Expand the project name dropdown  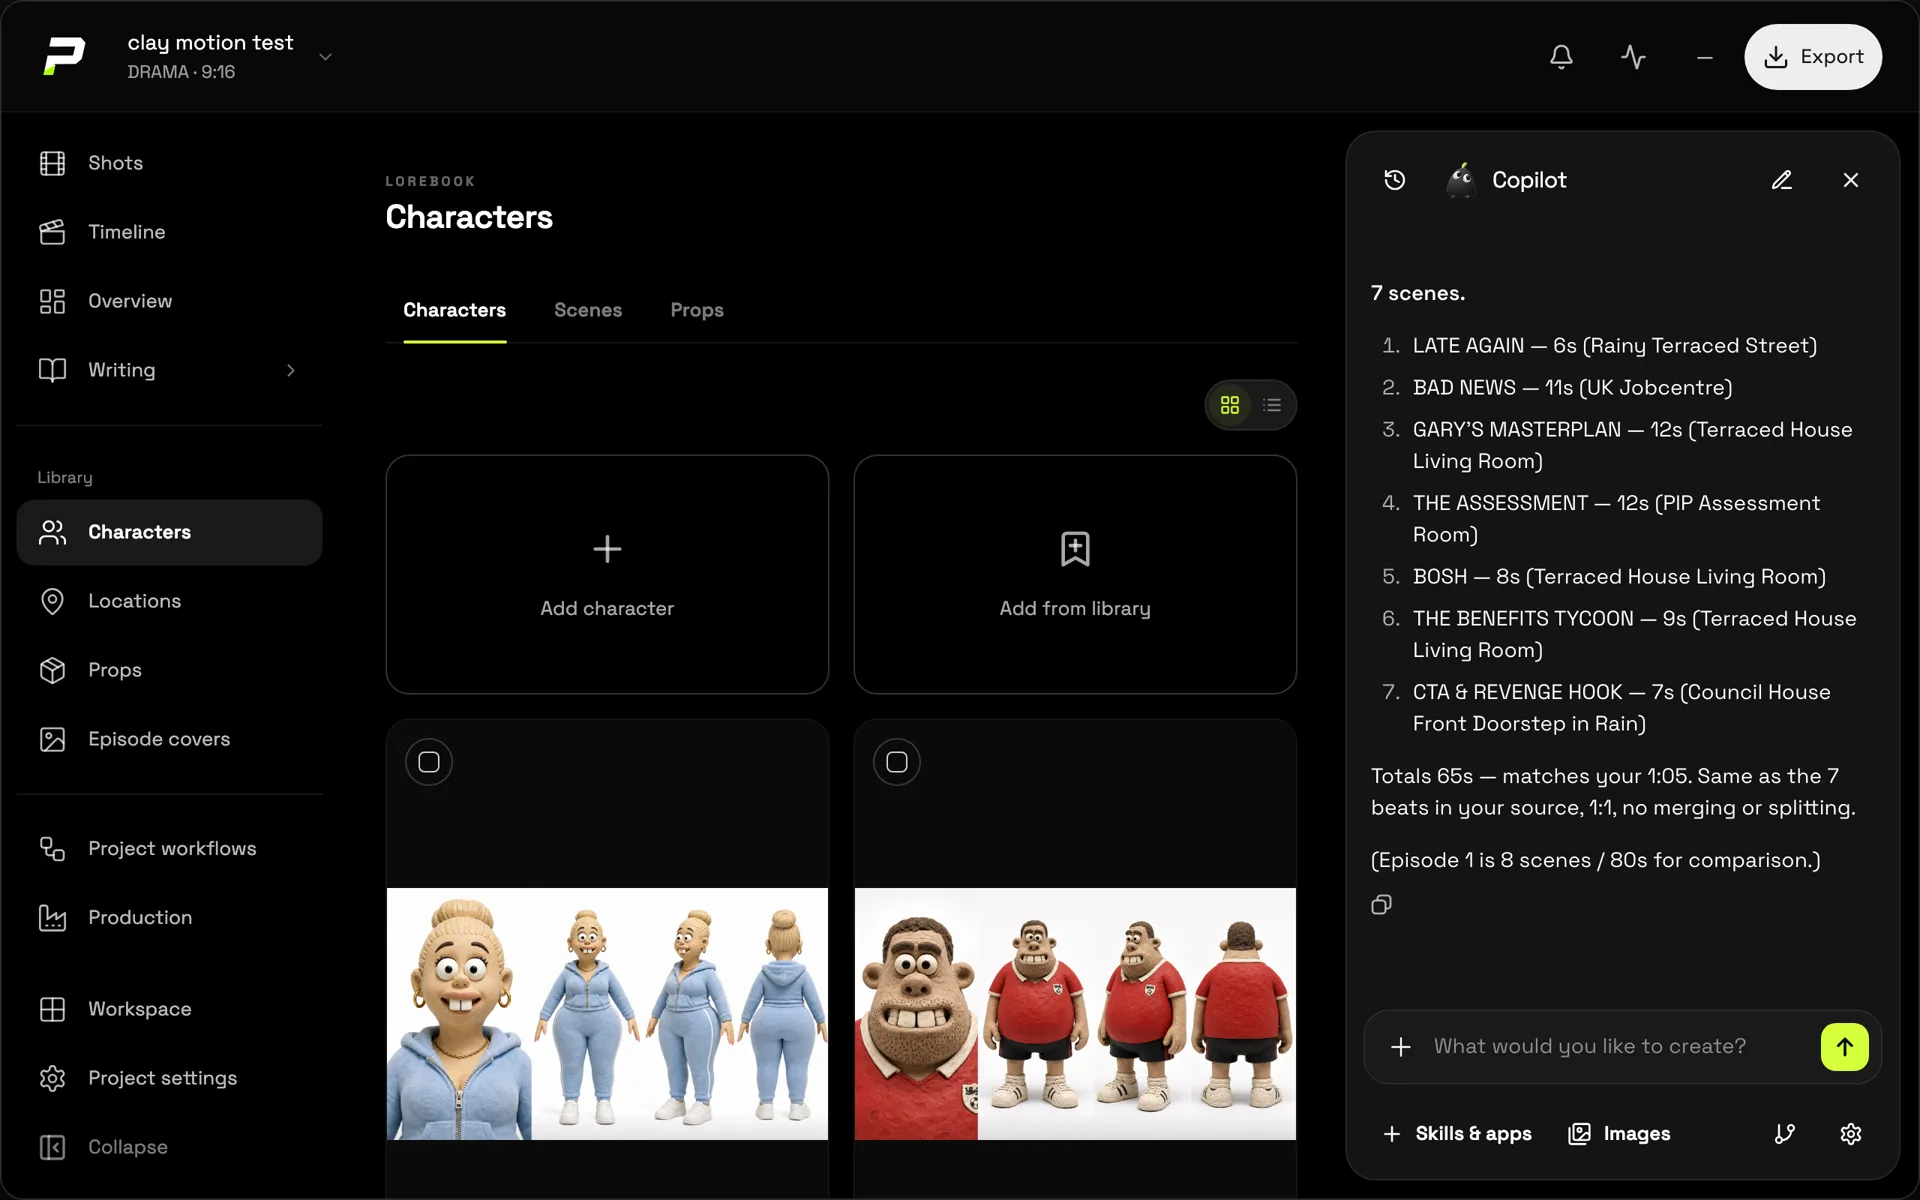coord(325,57)
